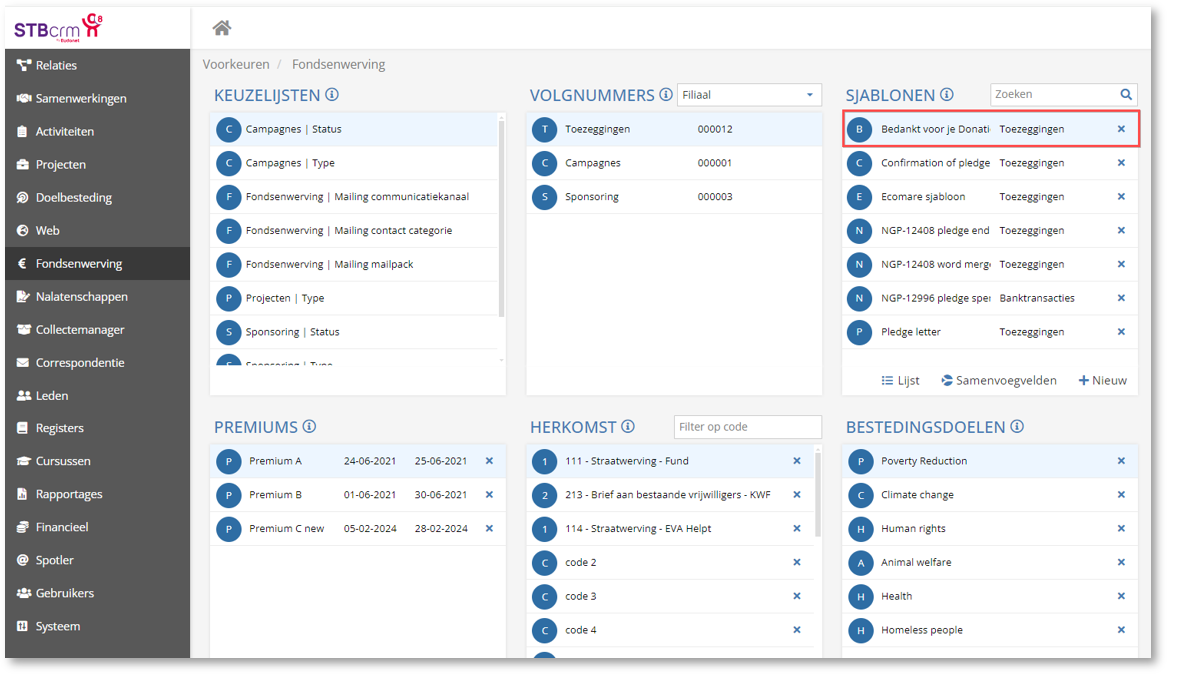This screenshot has height=692, width=1193.
Task: Open Relaties in the sidebar
Action: coord(97,65)
